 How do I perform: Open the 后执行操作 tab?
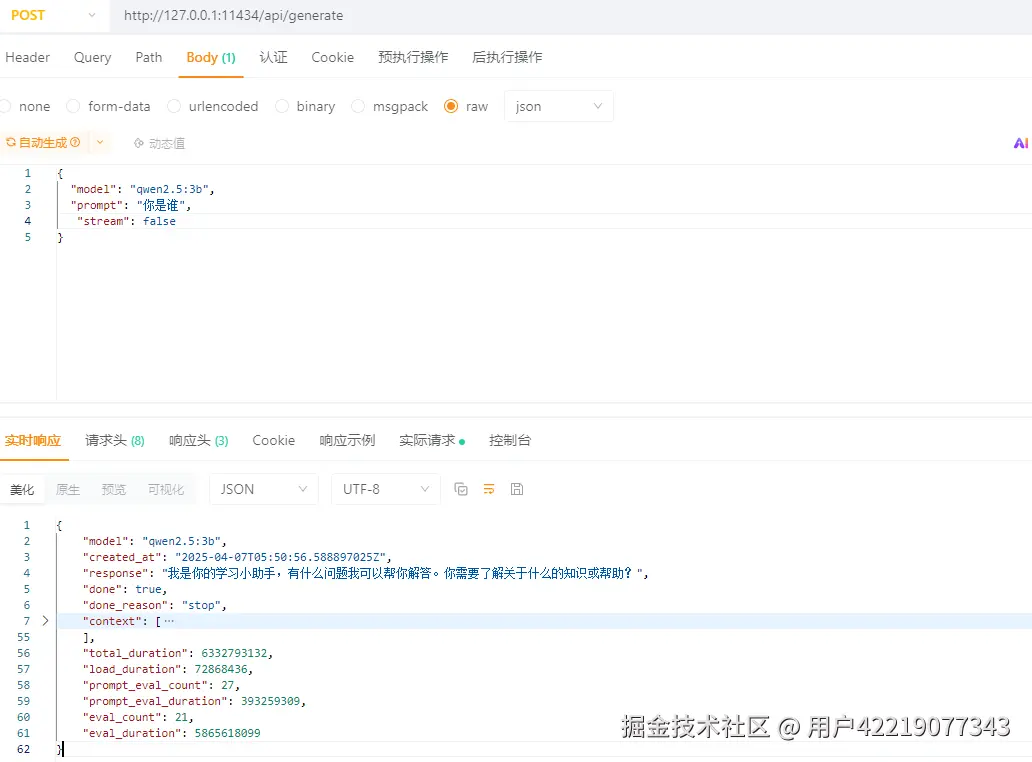[507, 57]
